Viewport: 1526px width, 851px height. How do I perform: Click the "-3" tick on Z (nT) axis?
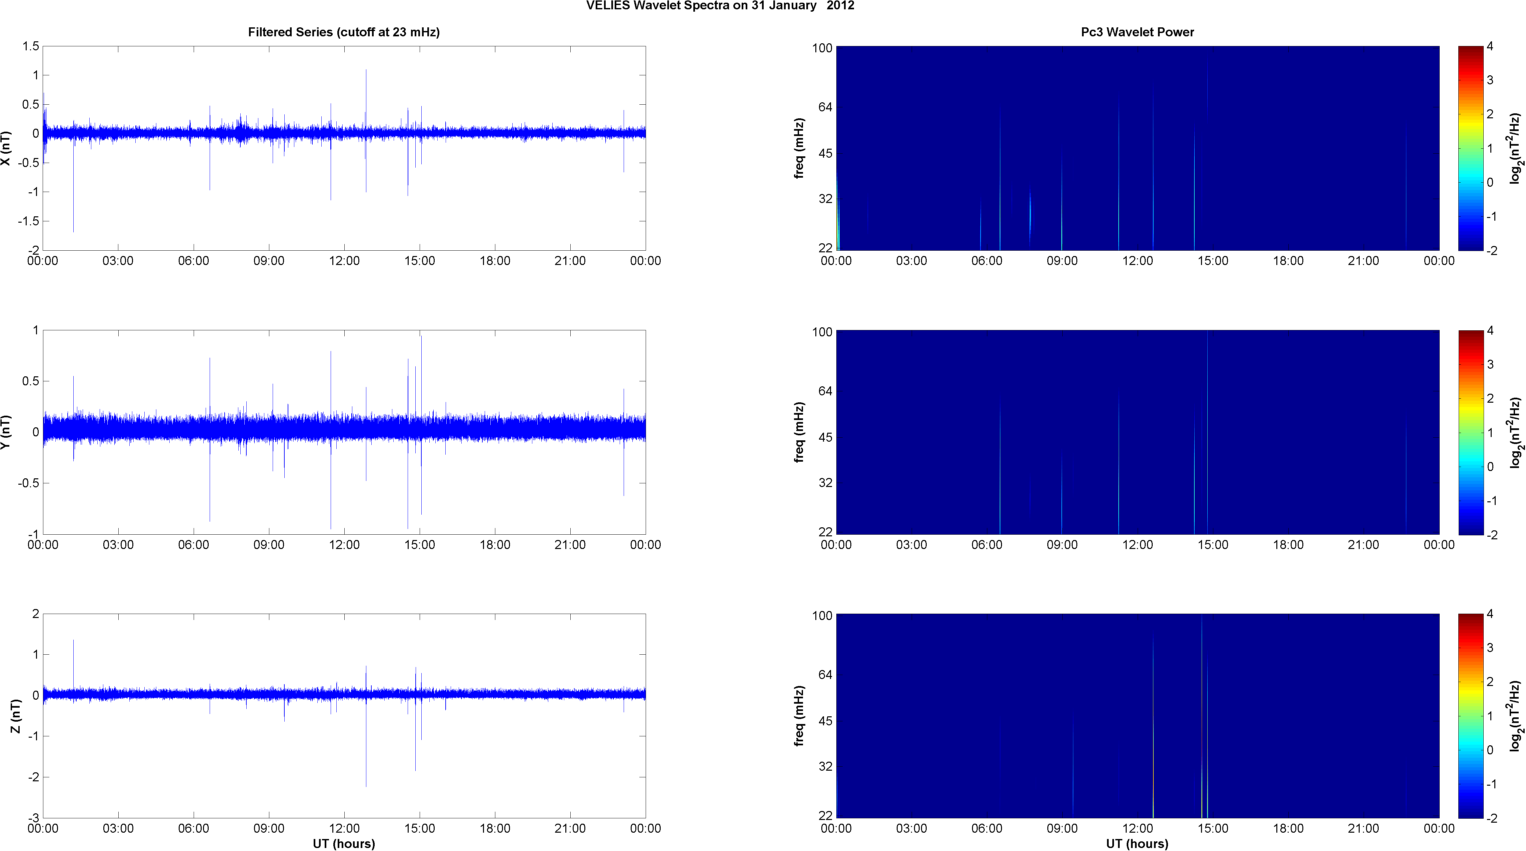[33, 818]
